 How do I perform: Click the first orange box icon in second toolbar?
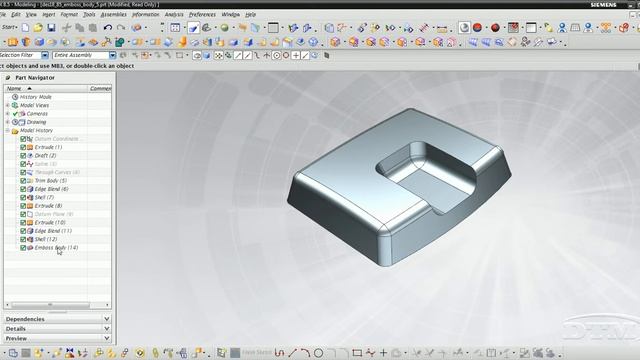13,42
